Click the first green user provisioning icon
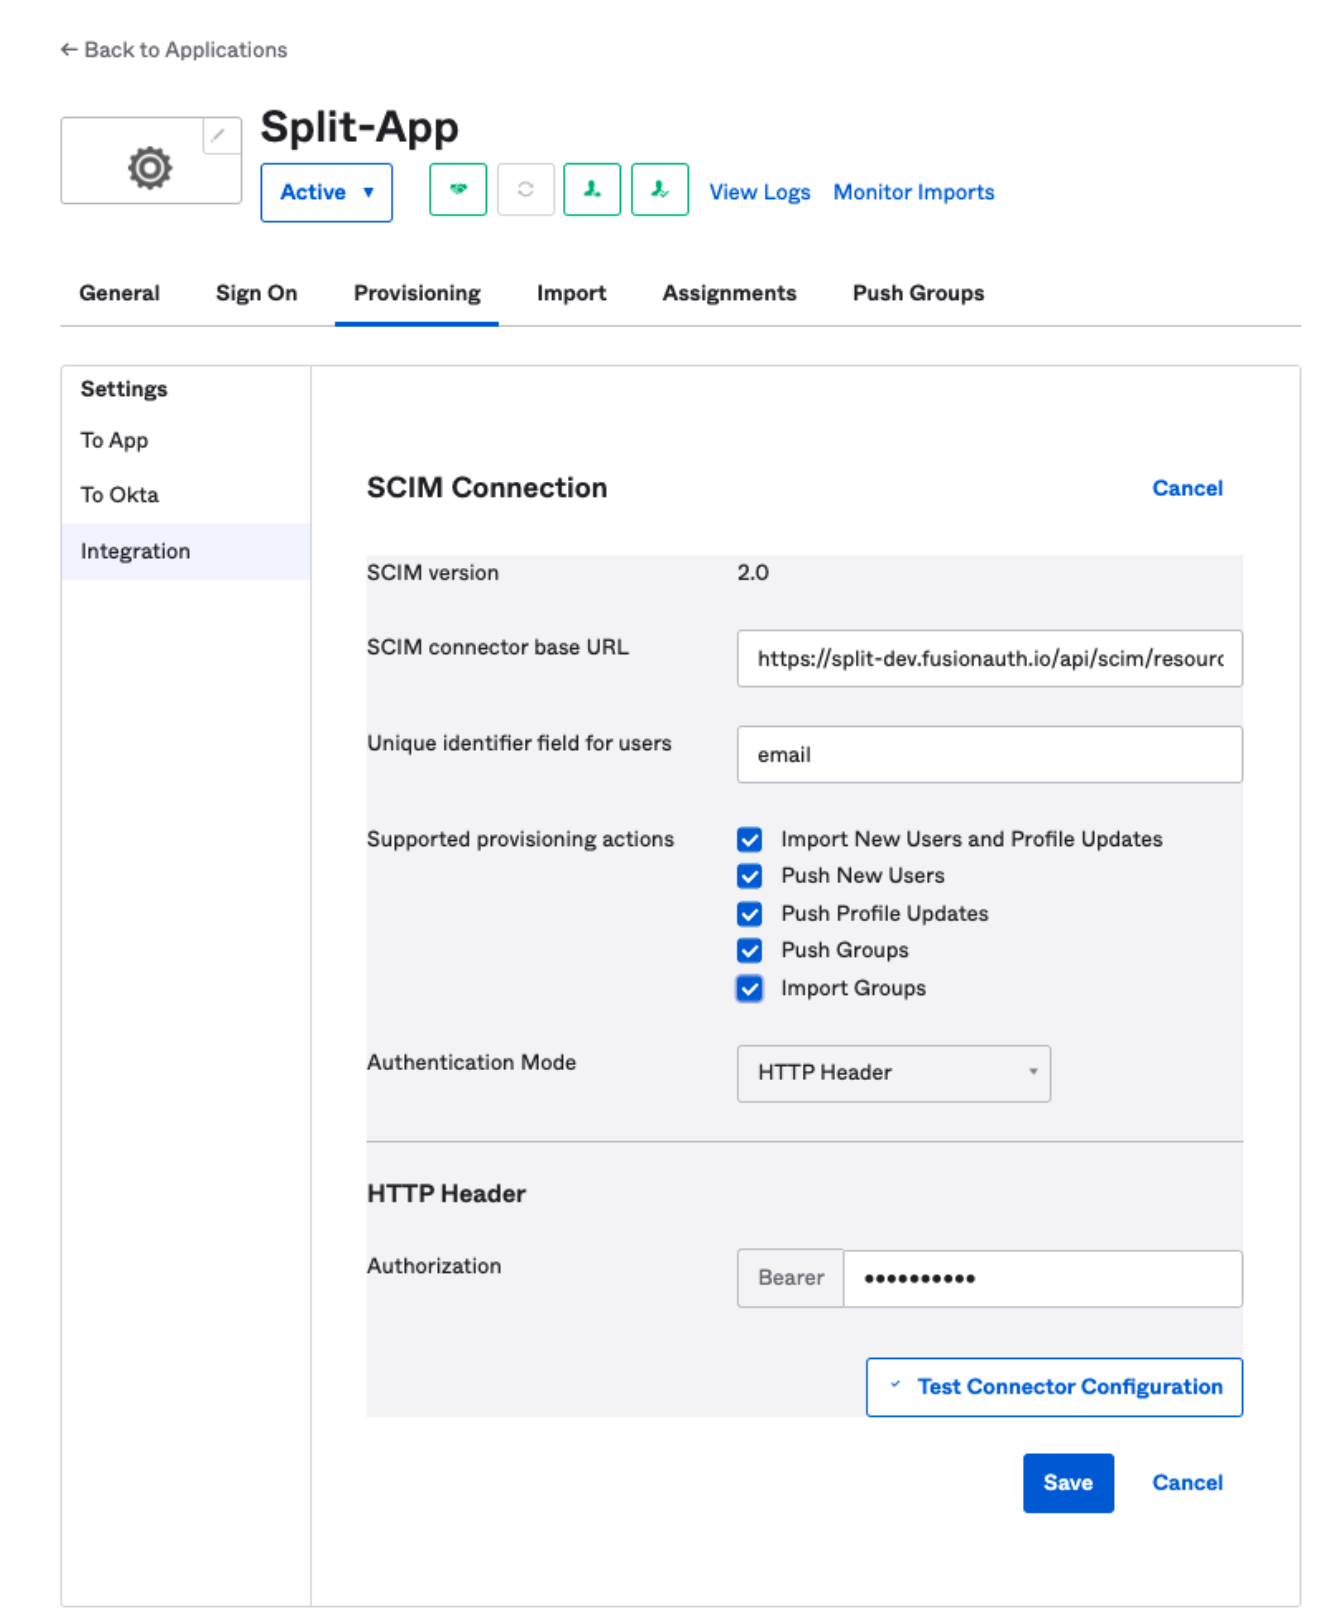The height and width of the screenshot is (1624, 1326). [592, 189]
